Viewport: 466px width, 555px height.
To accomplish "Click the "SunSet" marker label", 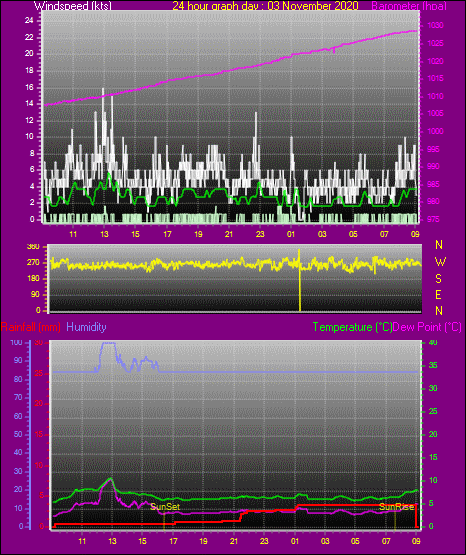I will tap(165, 507).
